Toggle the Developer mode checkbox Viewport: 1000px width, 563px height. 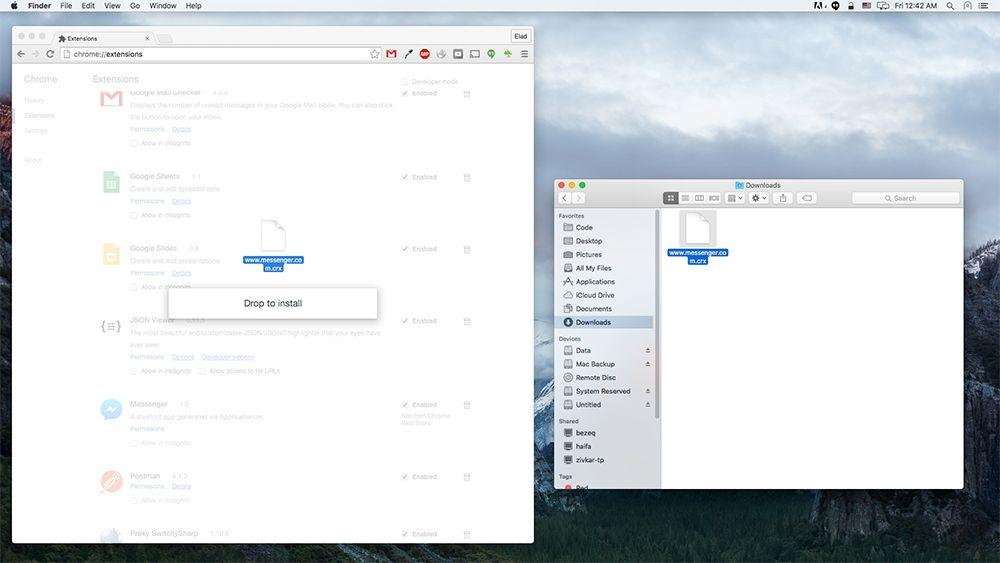pyautogui.click(x=404, y=82)
